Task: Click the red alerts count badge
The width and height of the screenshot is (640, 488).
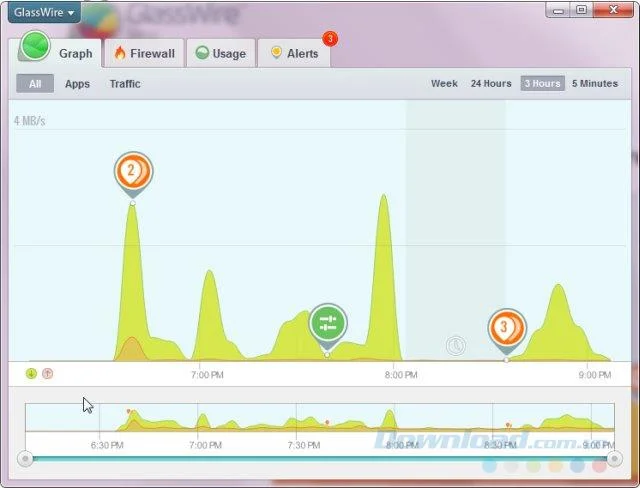Action: click(x=330, y=39)
